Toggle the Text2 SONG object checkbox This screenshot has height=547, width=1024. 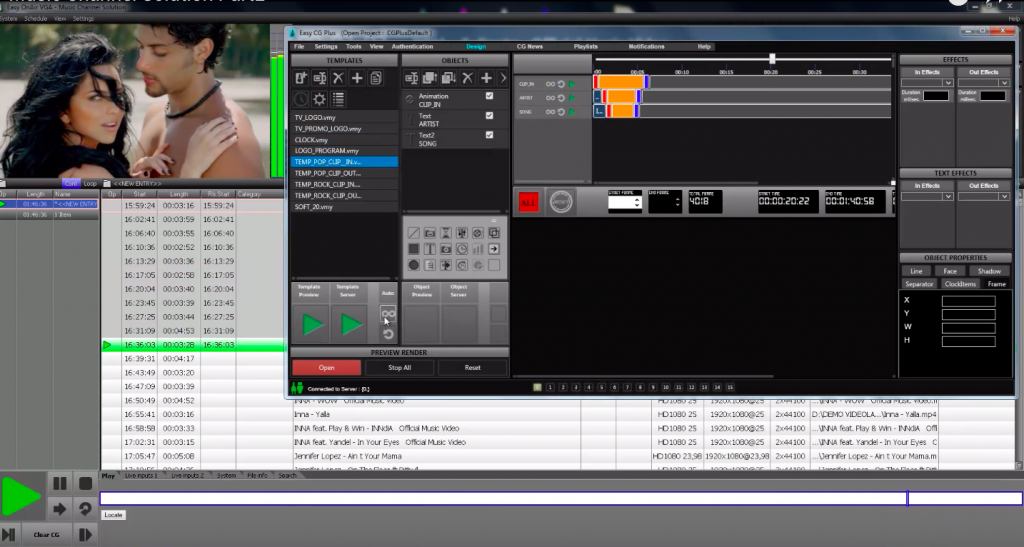pyautogui.click(x=489, y=135)
